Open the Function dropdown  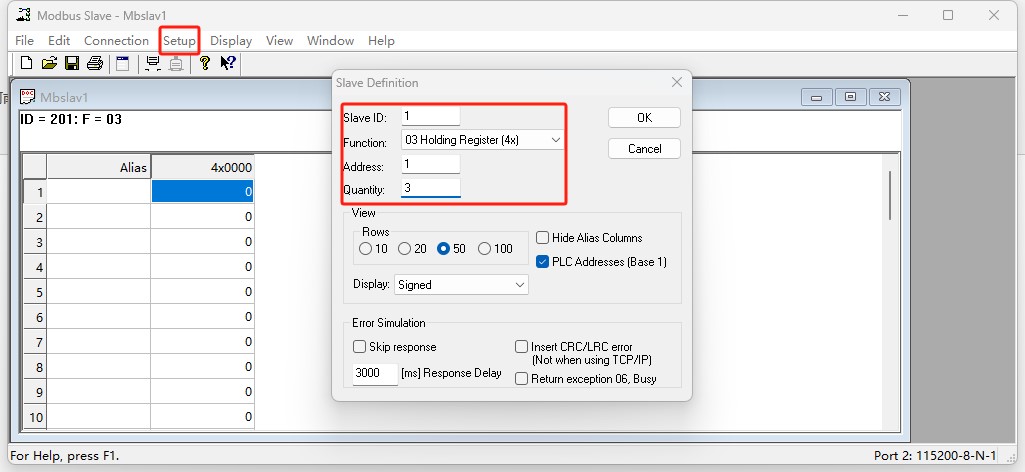(x=482, y=140)
